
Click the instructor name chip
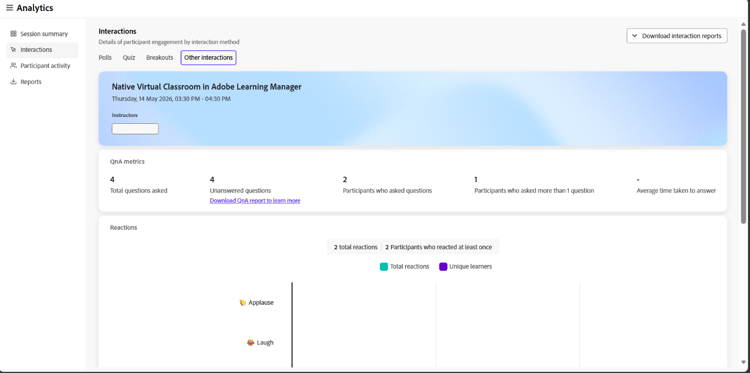(x=135, y=129)
